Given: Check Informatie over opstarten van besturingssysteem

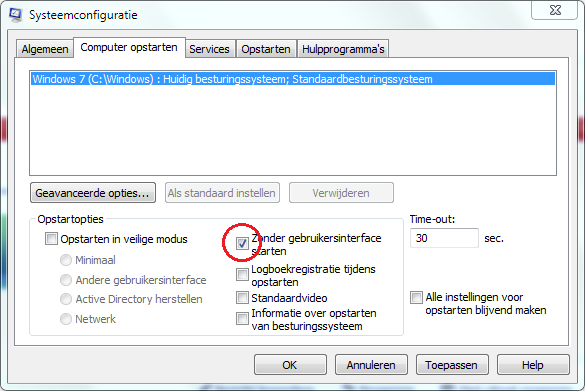Looking at the screenshot, I should point(242,319).
